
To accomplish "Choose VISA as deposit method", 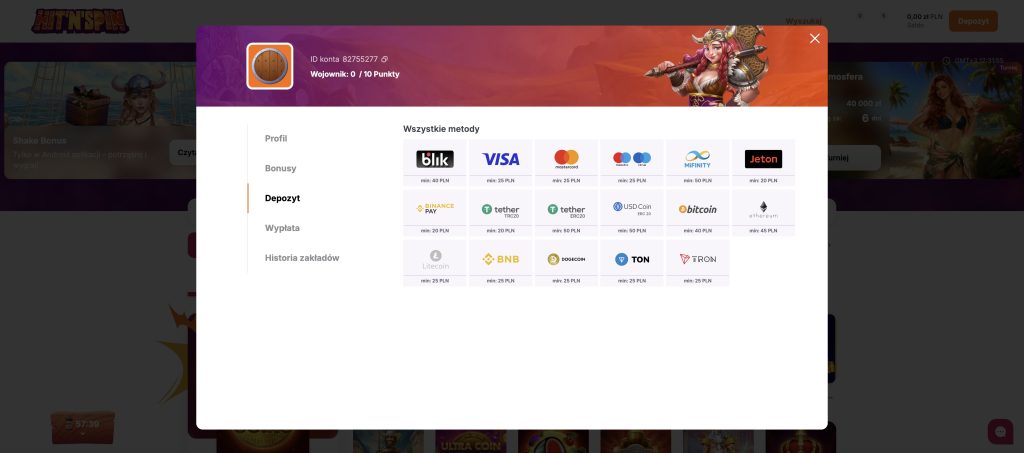I will coord(500,163).
